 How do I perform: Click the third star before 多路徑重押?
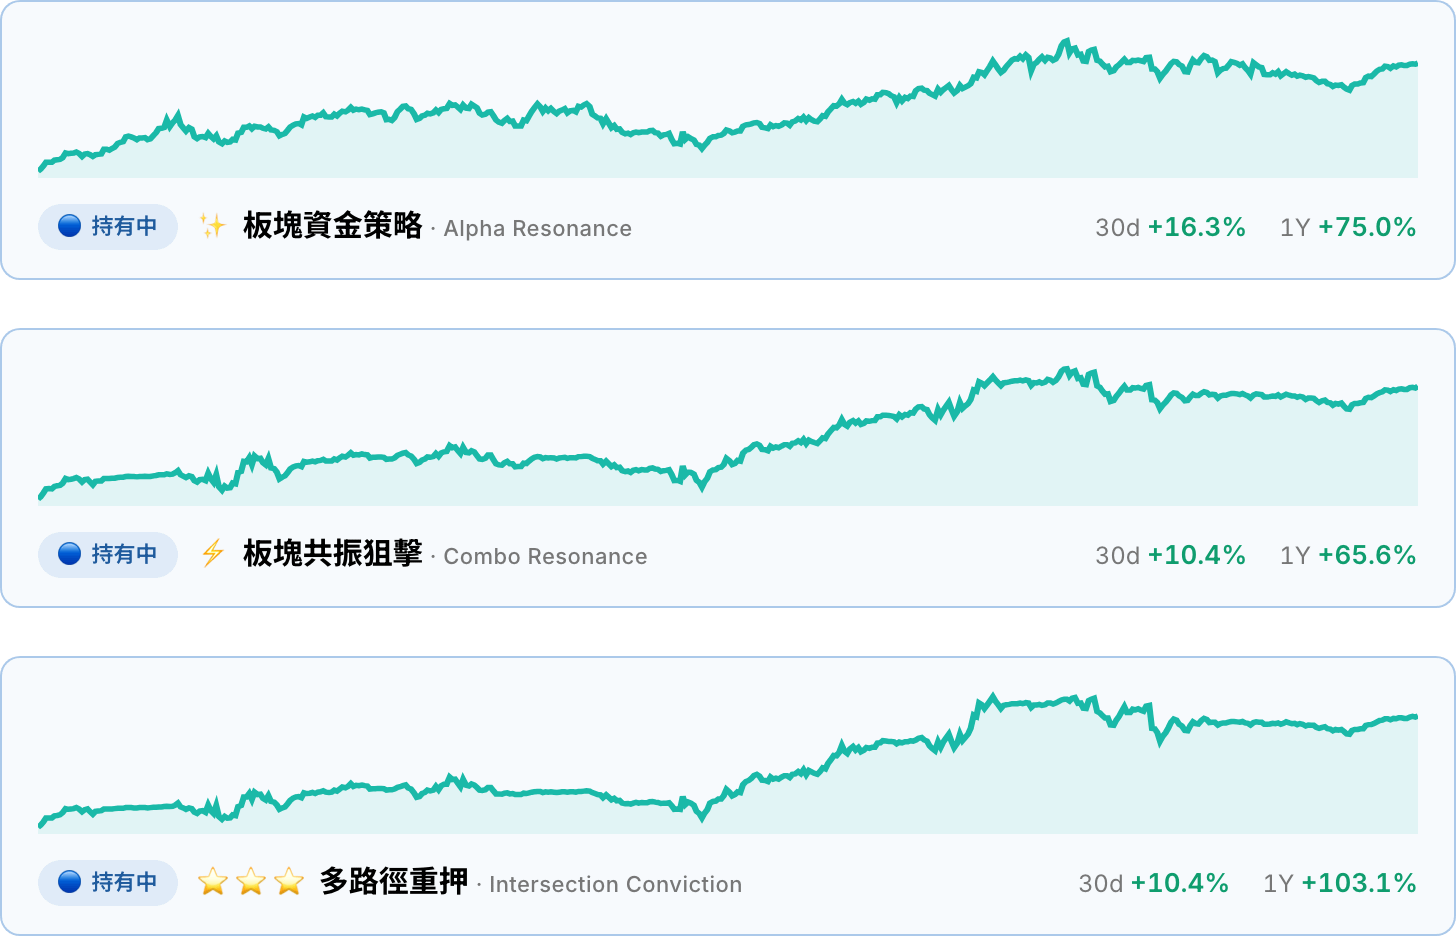click(x=289, y=881)
